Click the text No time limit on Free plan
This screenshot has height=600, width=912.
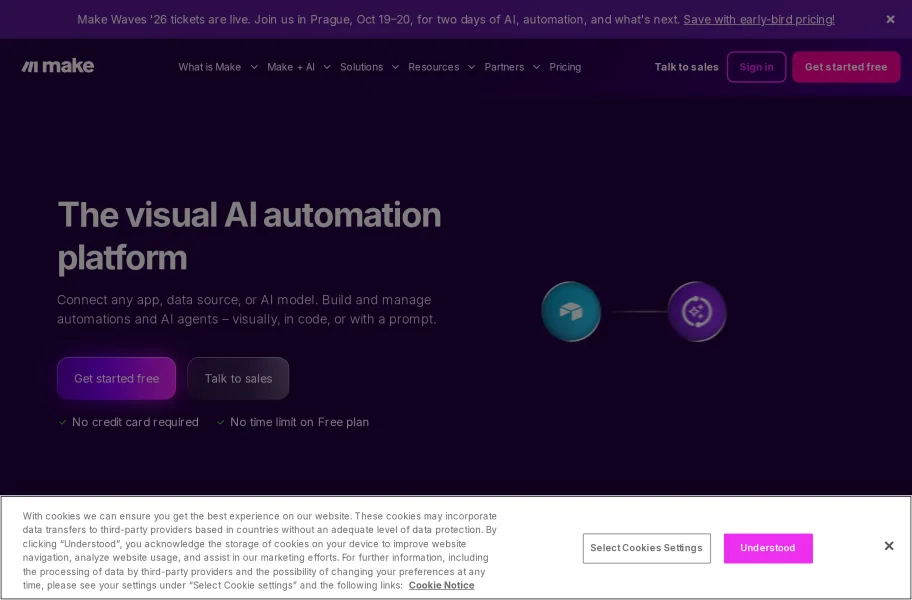299,422
